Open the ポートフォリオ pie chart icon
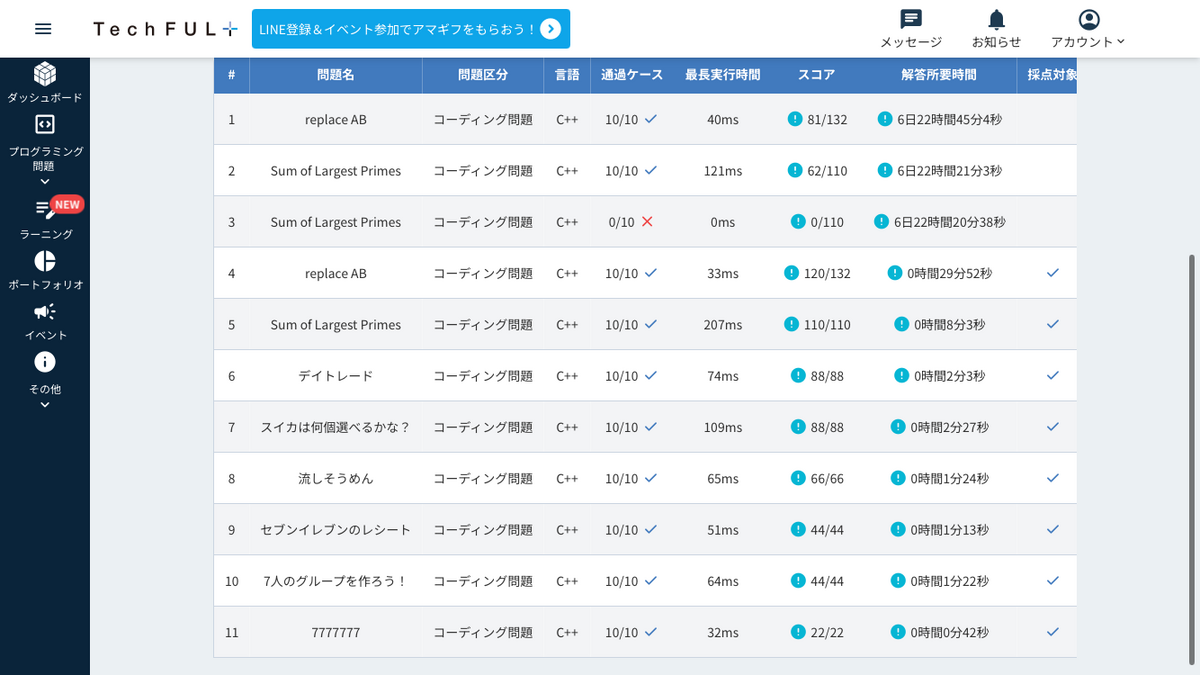The height and width of the screenshot is (675, 1200). tap(45, 261)
